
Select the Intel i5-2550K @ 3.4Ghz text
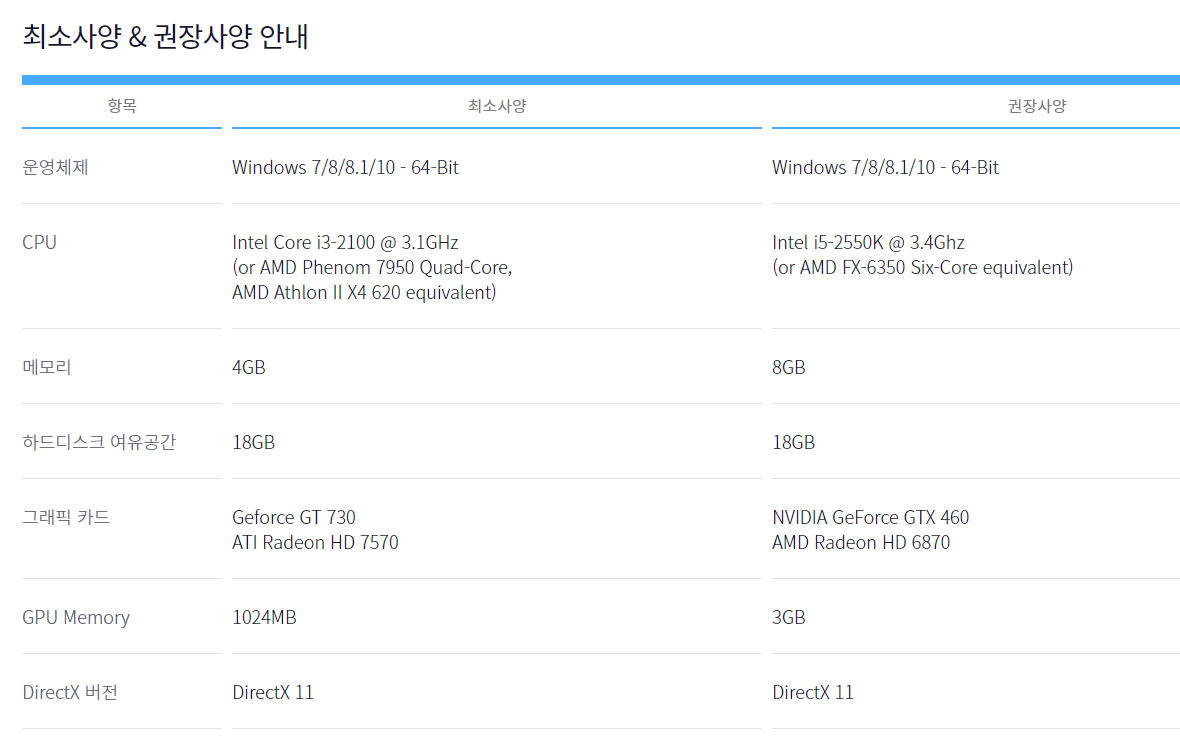coord(868,242)
